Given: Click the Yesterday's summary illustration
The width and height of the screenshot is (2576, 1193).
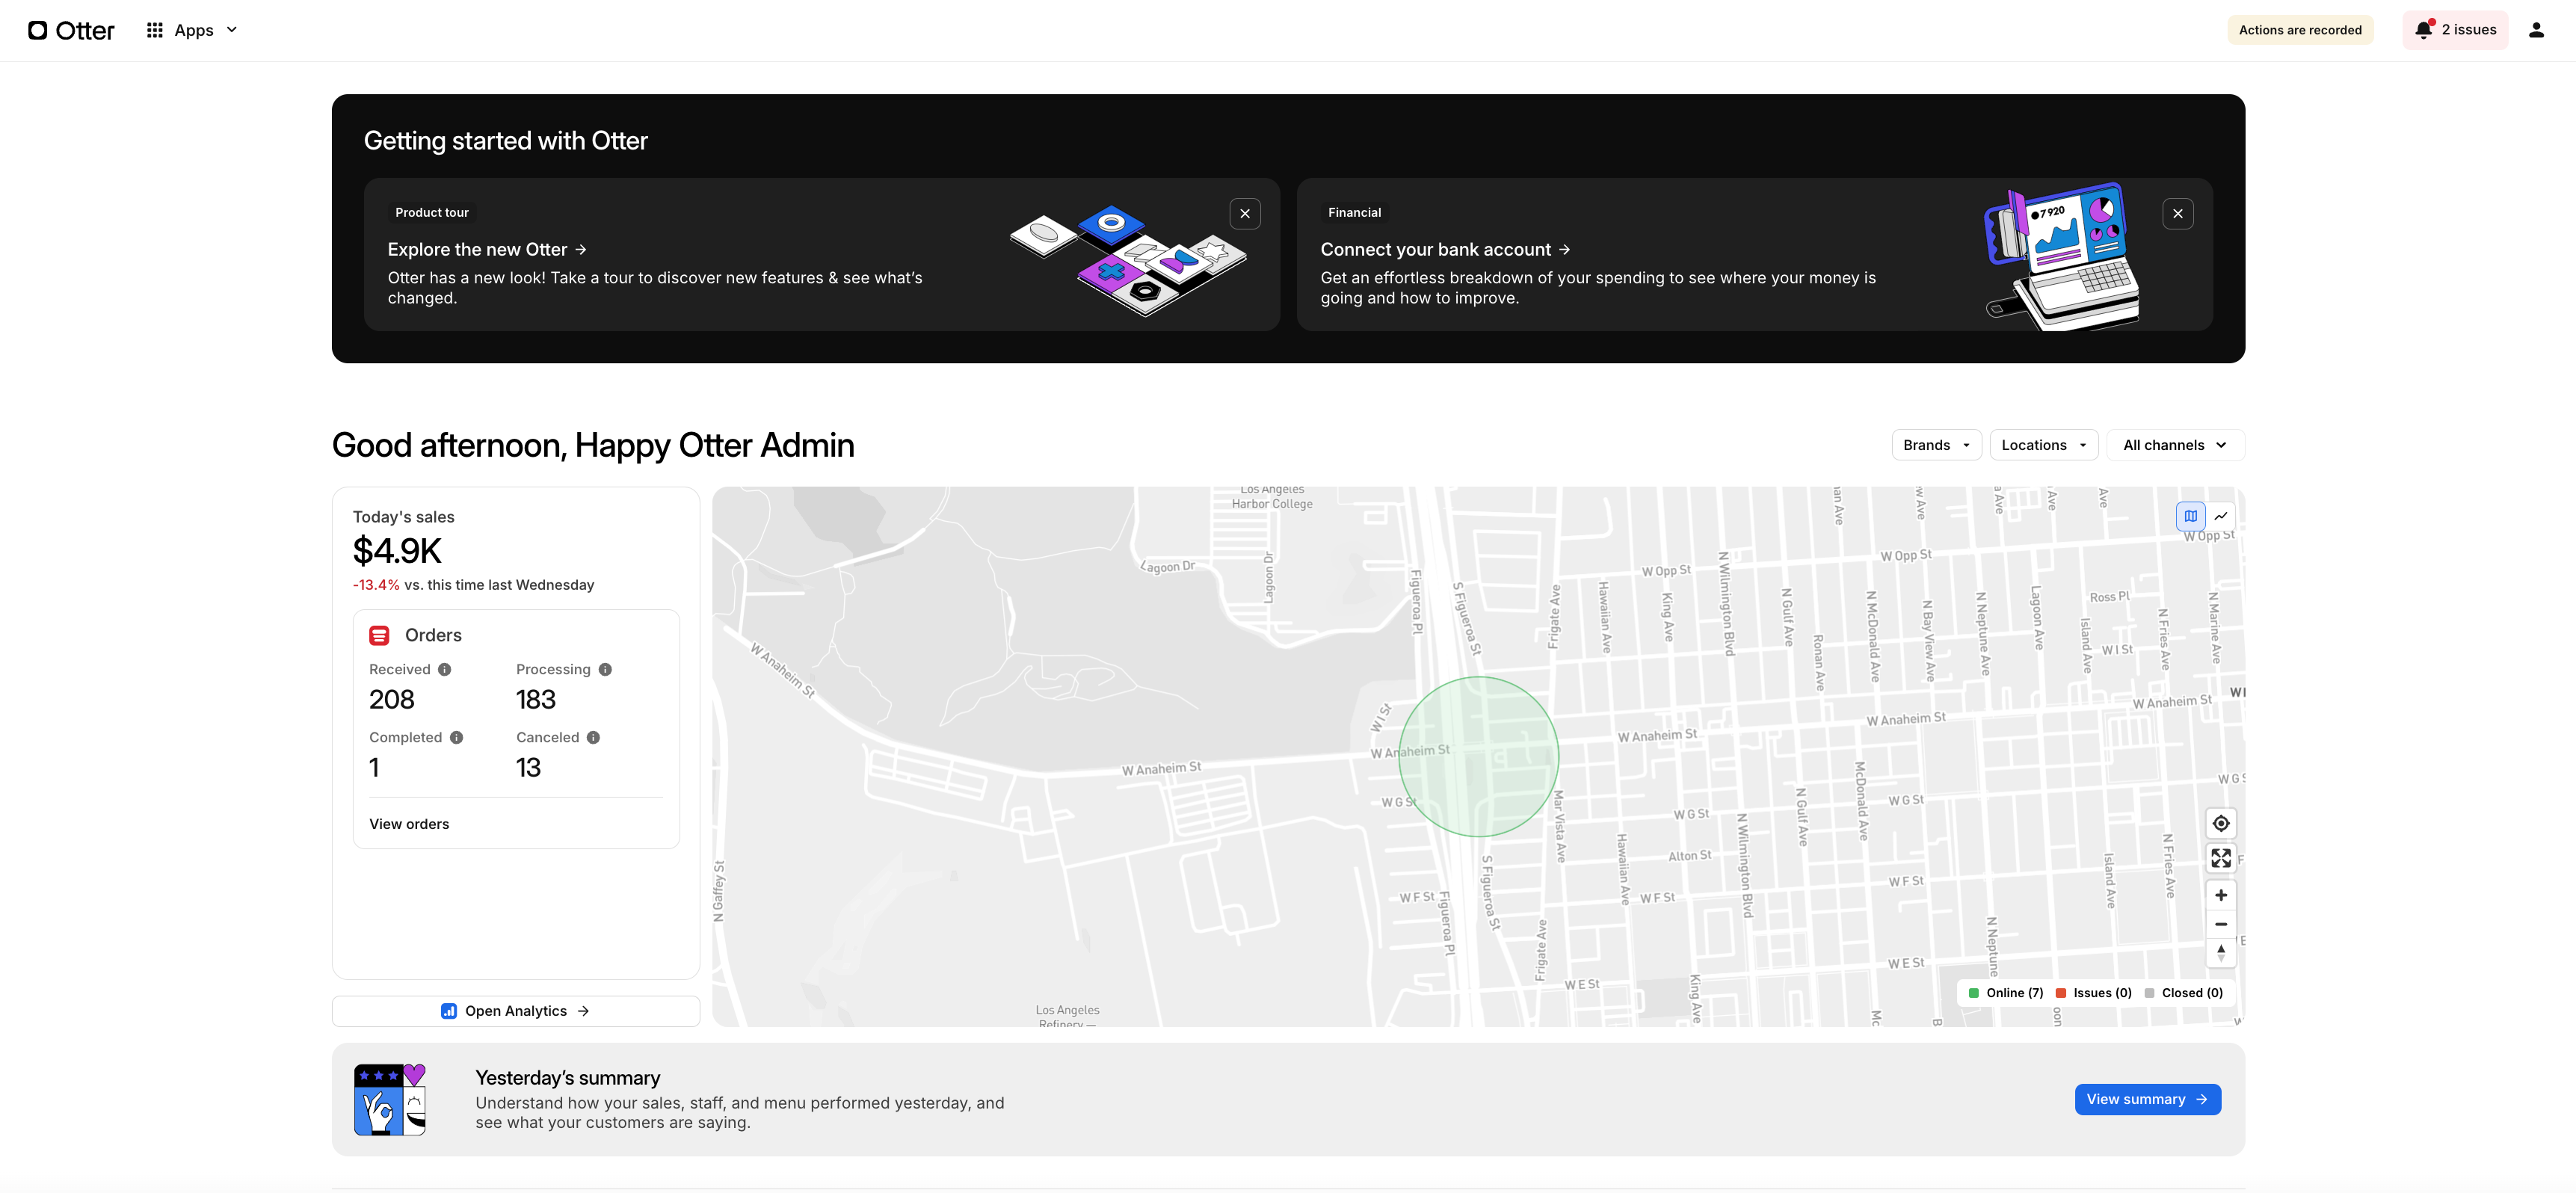Looking at the screenshot, I should pyautogui.click(x=390, y=1099).
